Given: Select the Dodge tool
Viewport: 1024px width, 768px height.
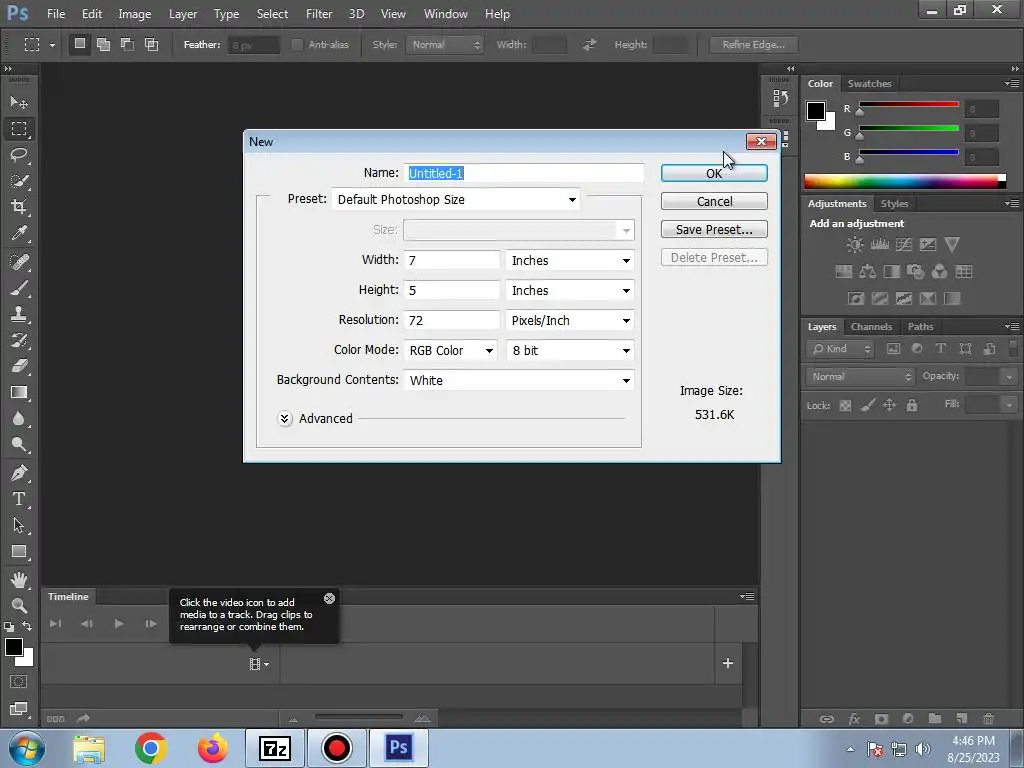Looking at the screenshot, I should 19,445.
